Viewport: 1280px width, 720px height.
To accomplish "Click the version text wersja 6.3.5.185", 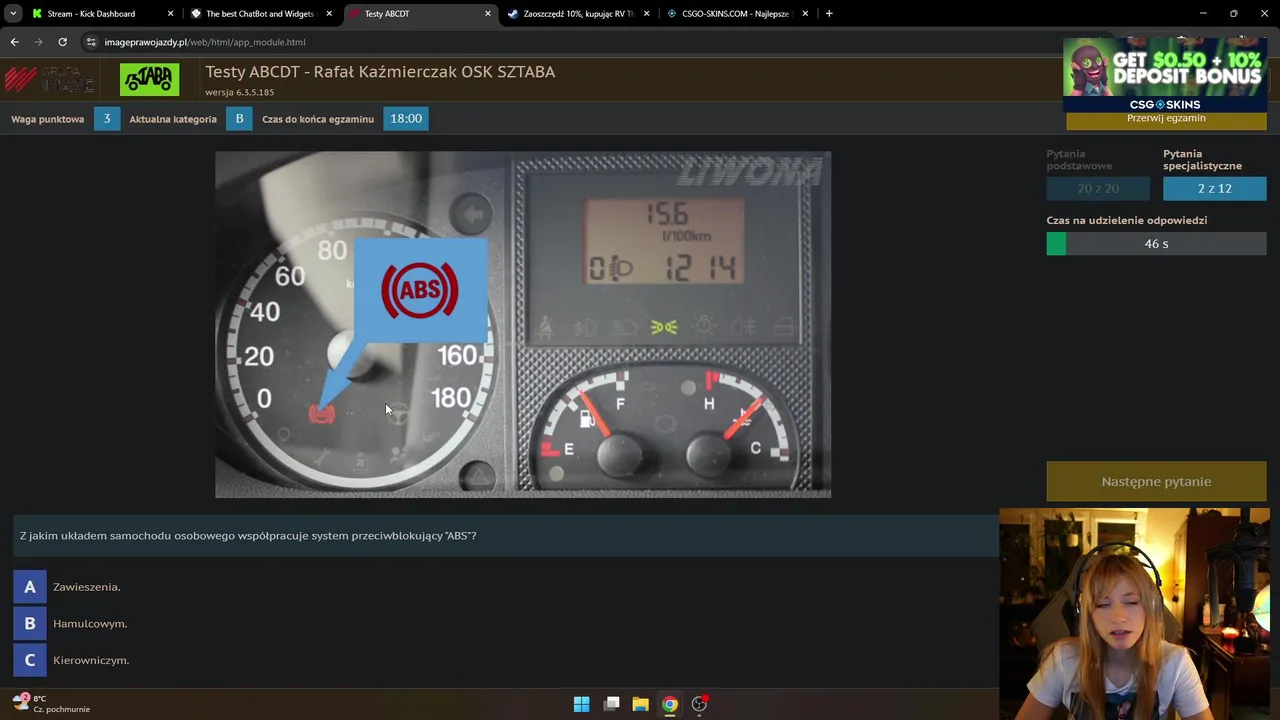I will (239, 92).
